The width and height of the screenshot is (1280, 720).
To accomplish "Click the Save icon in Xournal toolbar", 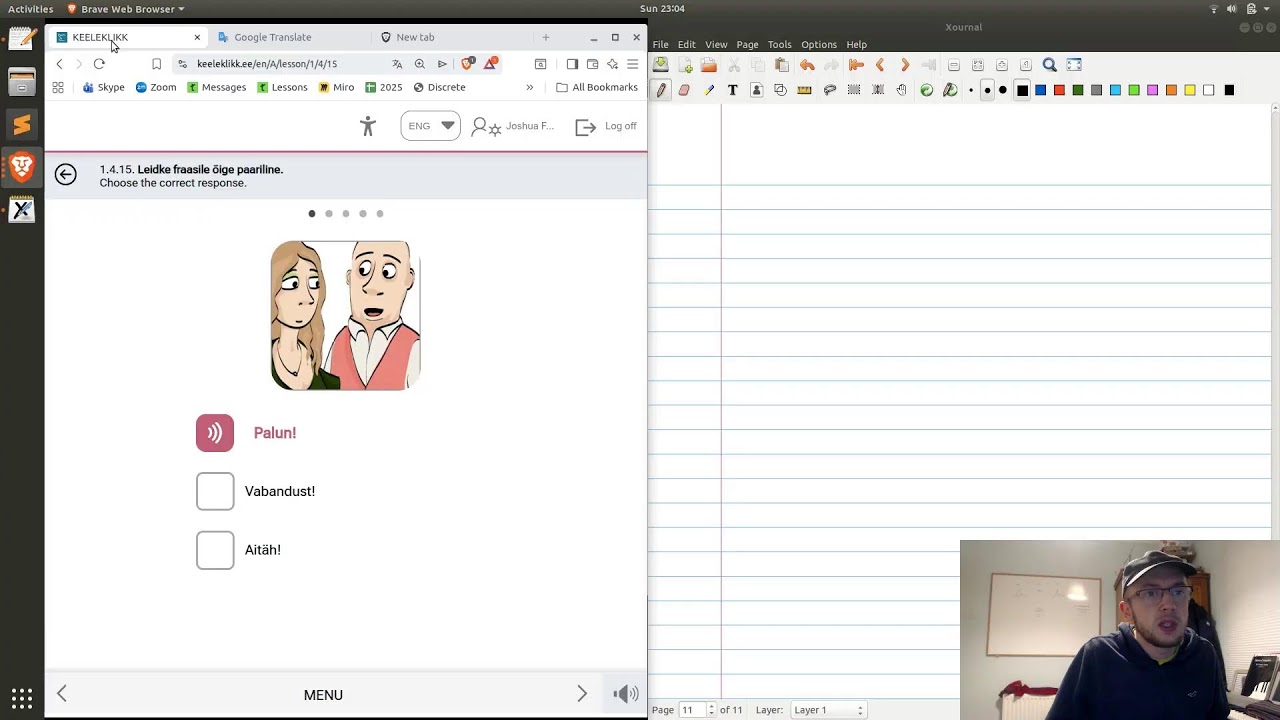I will coord(661,65).
